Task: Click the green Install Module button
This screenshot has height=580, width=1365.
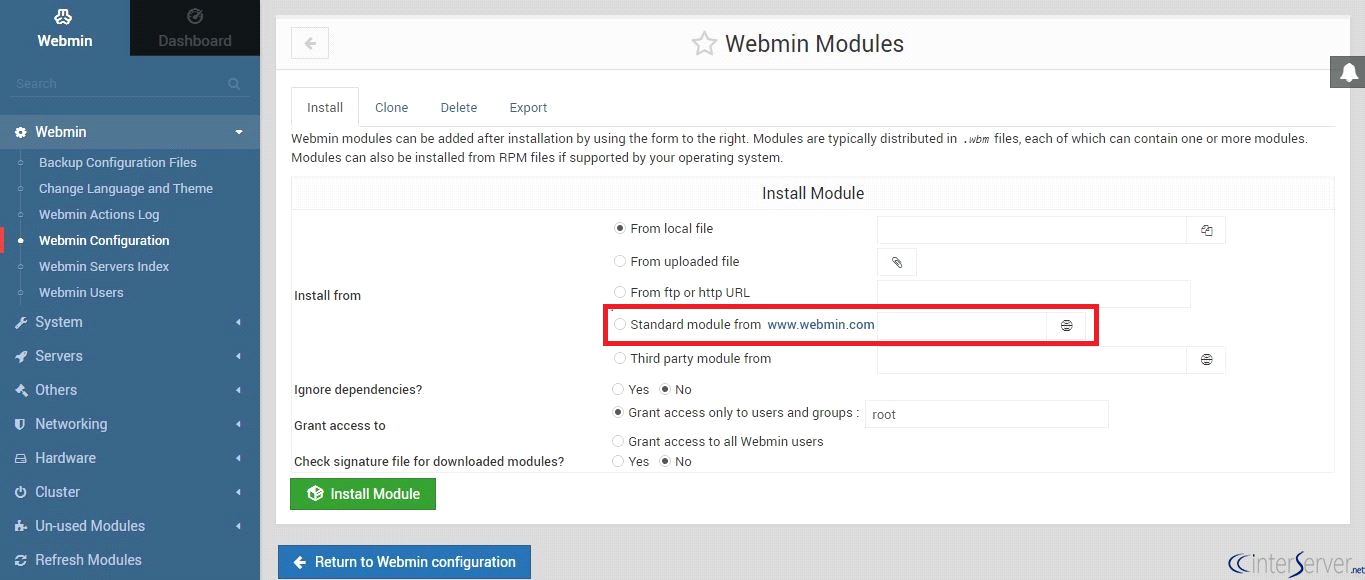Action: (x=363, y=494)
